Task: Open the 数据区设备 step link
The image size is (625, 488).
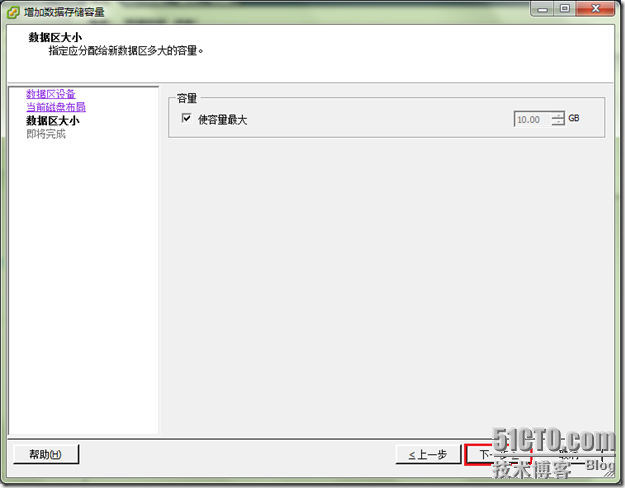Action: 51,94
